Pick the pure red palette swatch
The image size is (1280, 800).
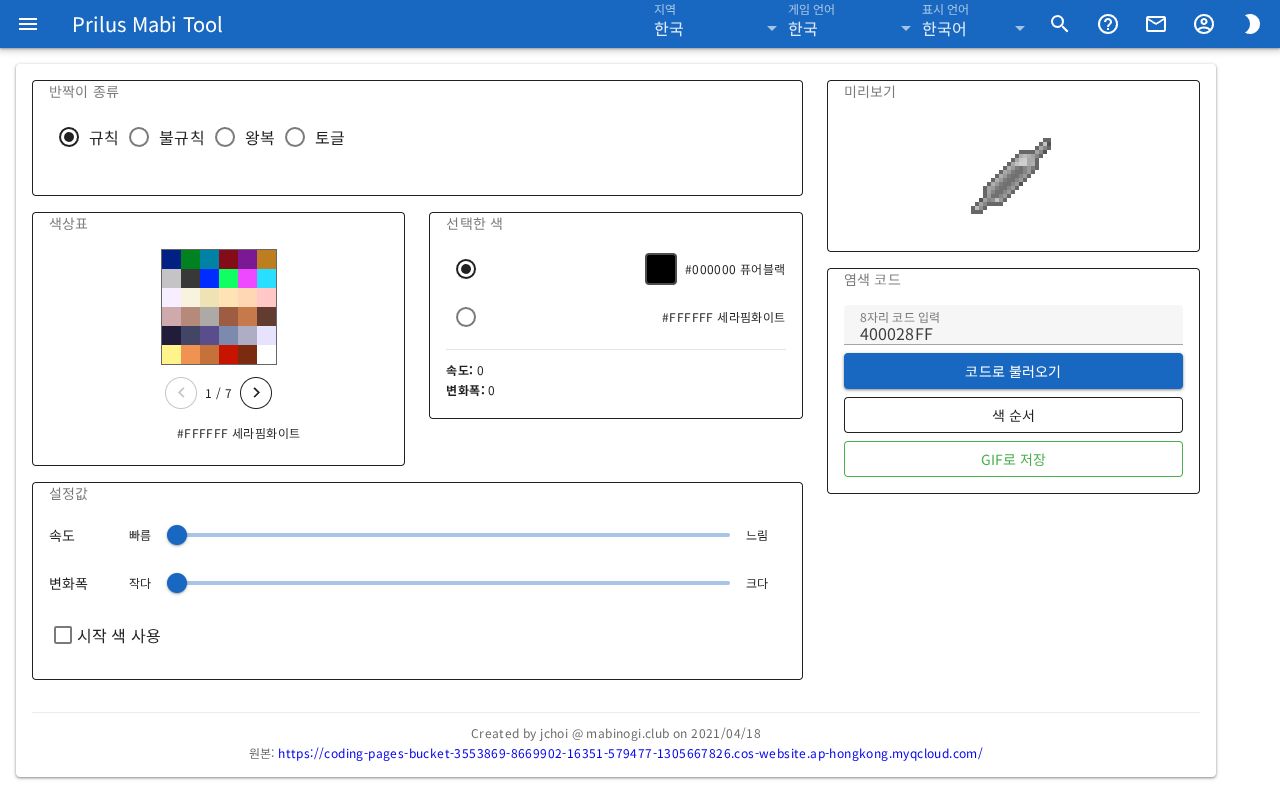[228, 354]
